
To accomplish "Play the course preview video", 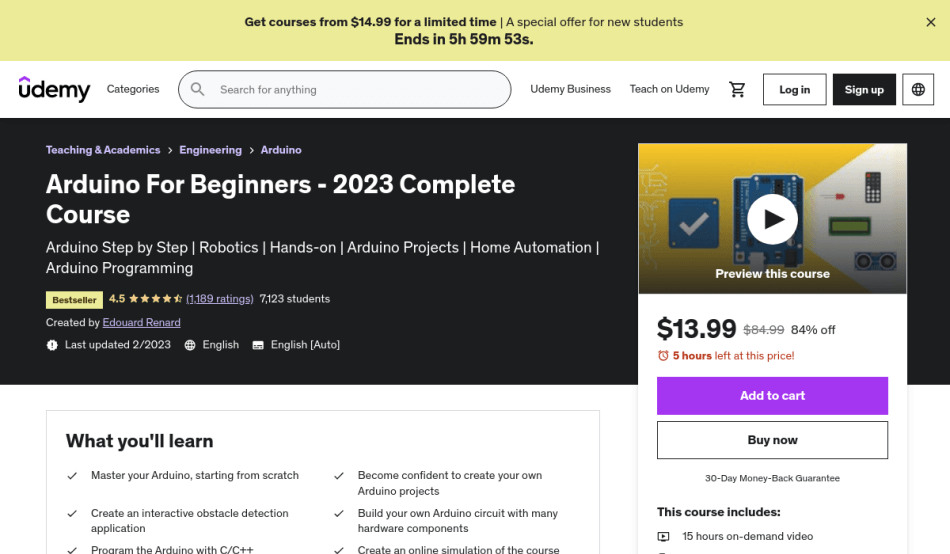I will [x=772, y=218].
